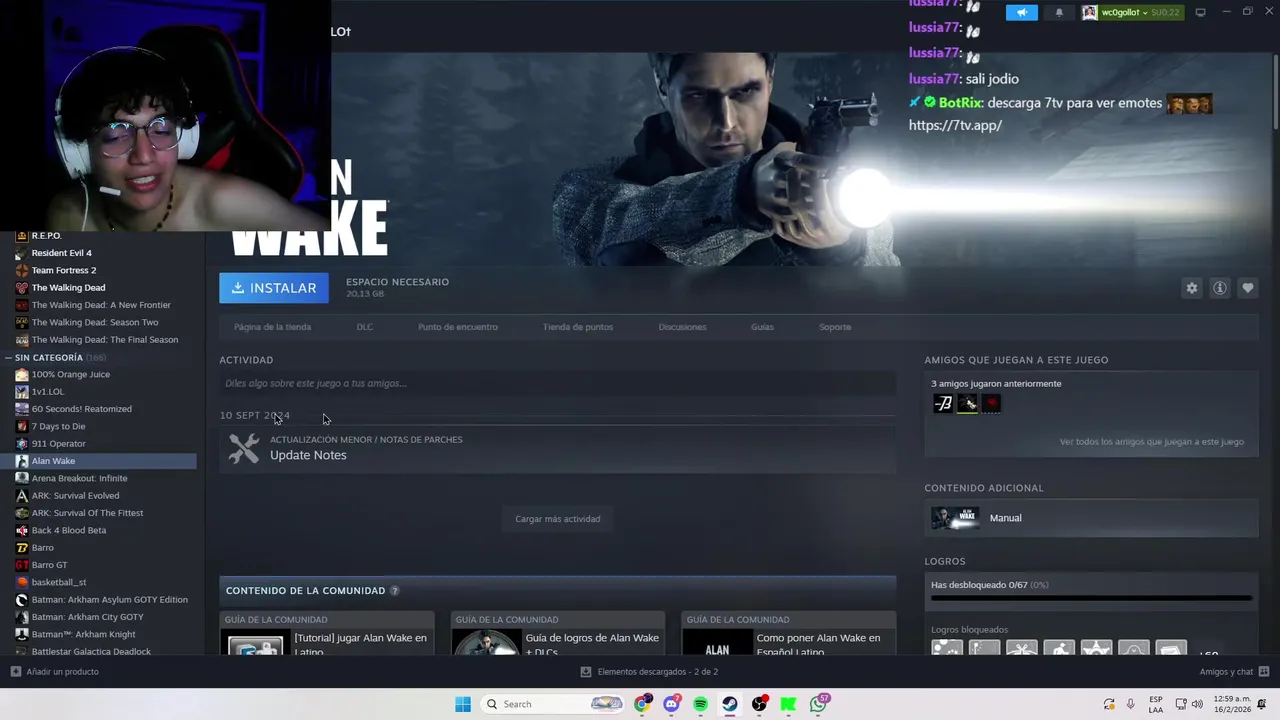Screen dimensions: 1280x720
Task: Select Arena Breakout: Infinite in library
Action: coord(79,478)
